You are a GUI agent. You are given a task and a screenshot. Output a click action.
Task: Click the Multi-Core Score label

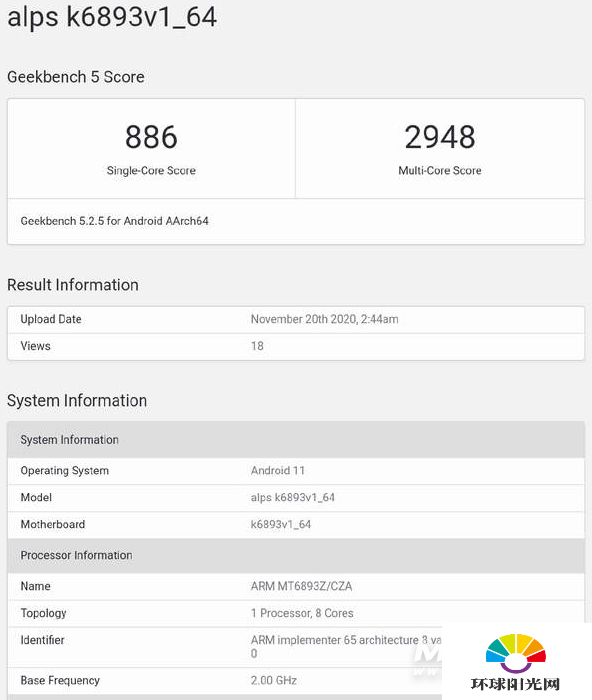[440, 171]
